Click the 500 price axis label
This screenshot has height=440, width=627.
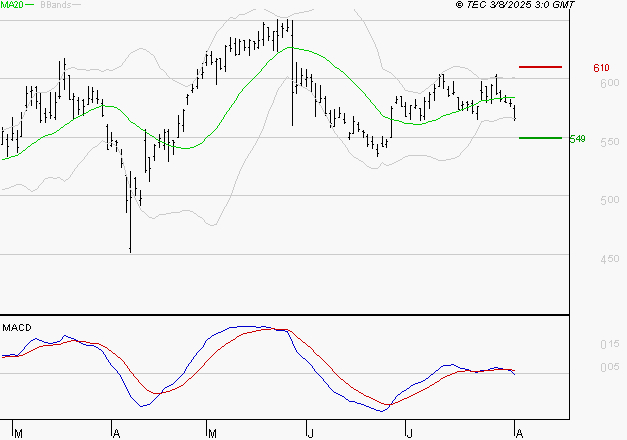tap(610, 200)
